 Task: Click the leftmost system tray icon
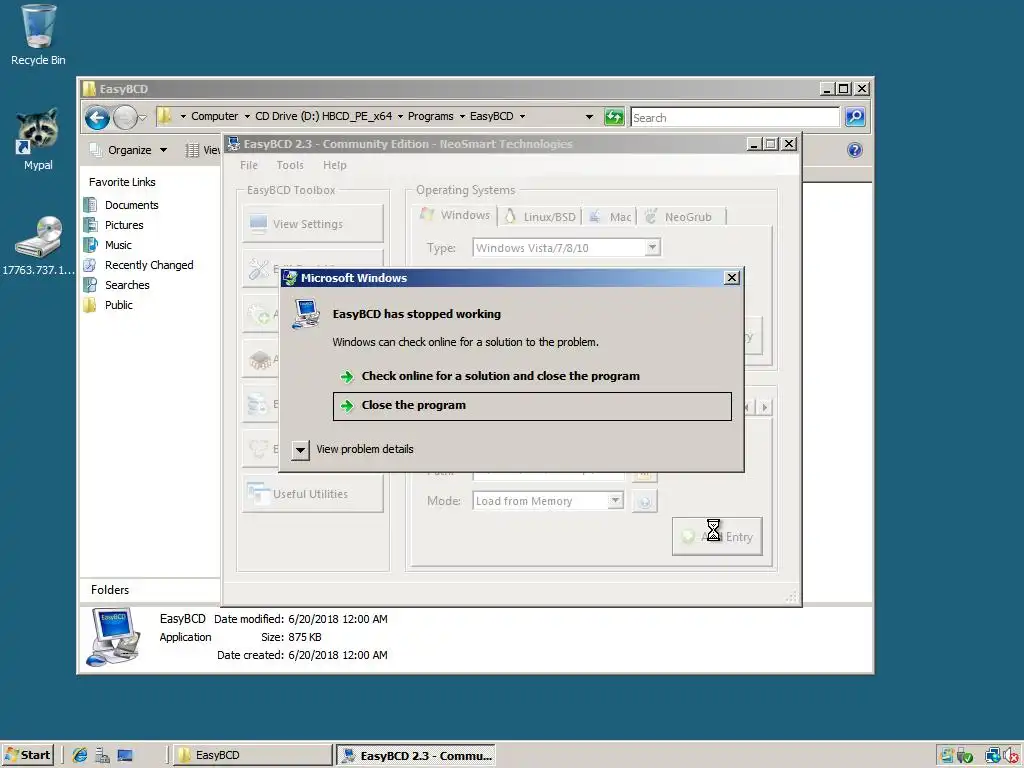coord(946,756)
